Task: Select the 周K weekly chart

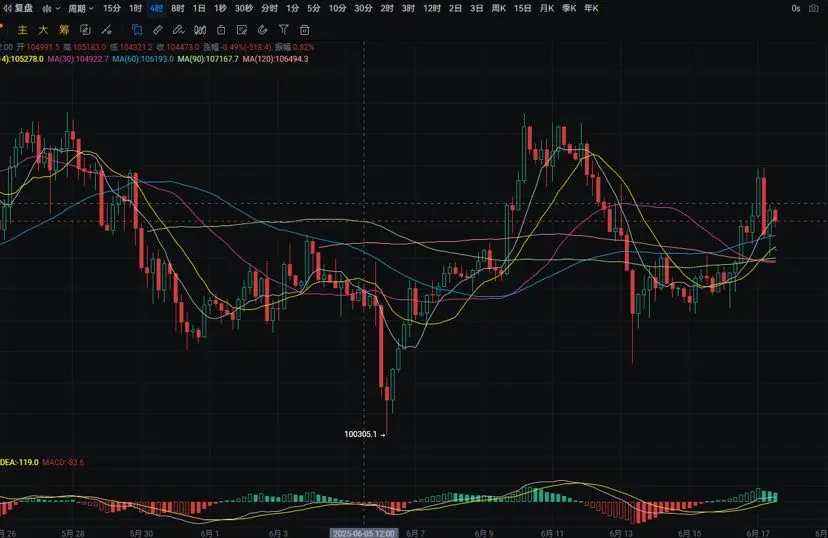Action: click(498, 8)
